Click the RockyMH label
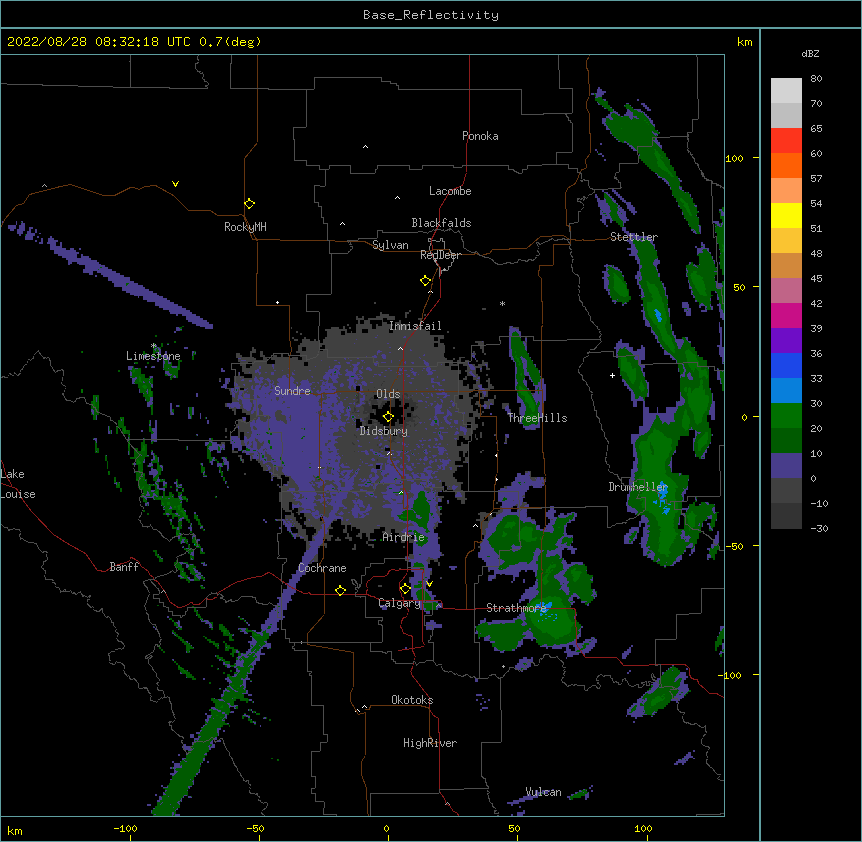Viewport: 862px width, 842px height. coord(245,227)
